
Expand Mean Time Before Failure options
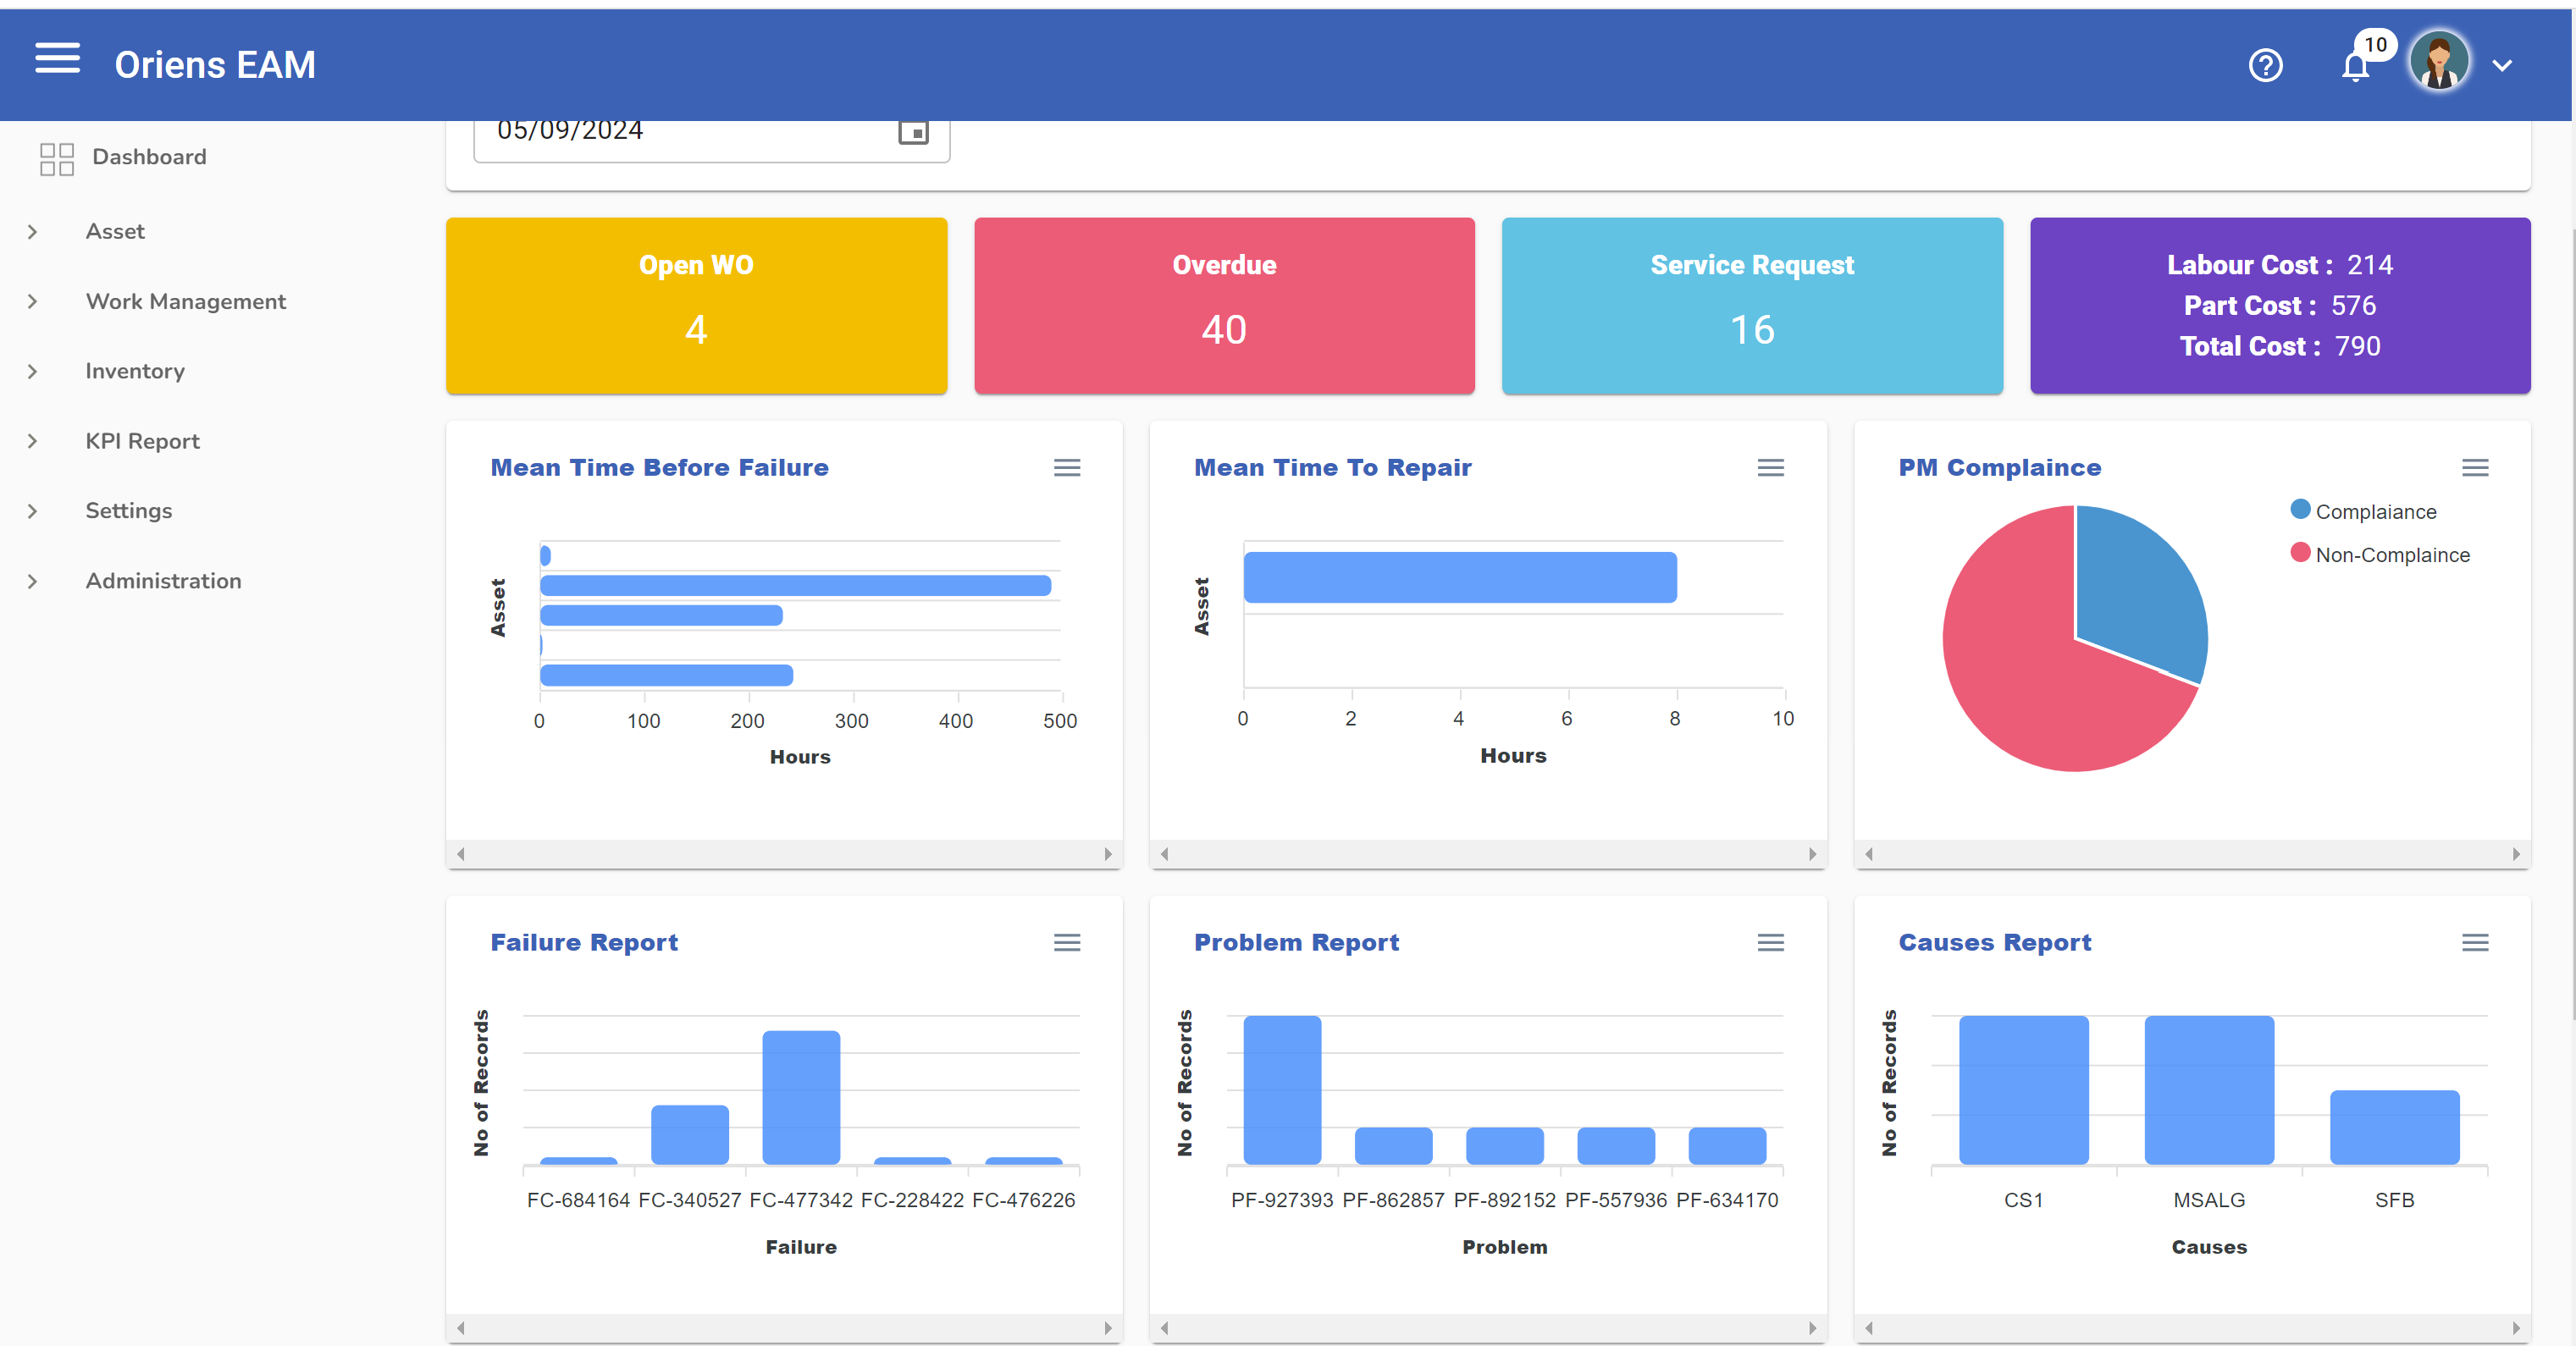[1066, 466]
